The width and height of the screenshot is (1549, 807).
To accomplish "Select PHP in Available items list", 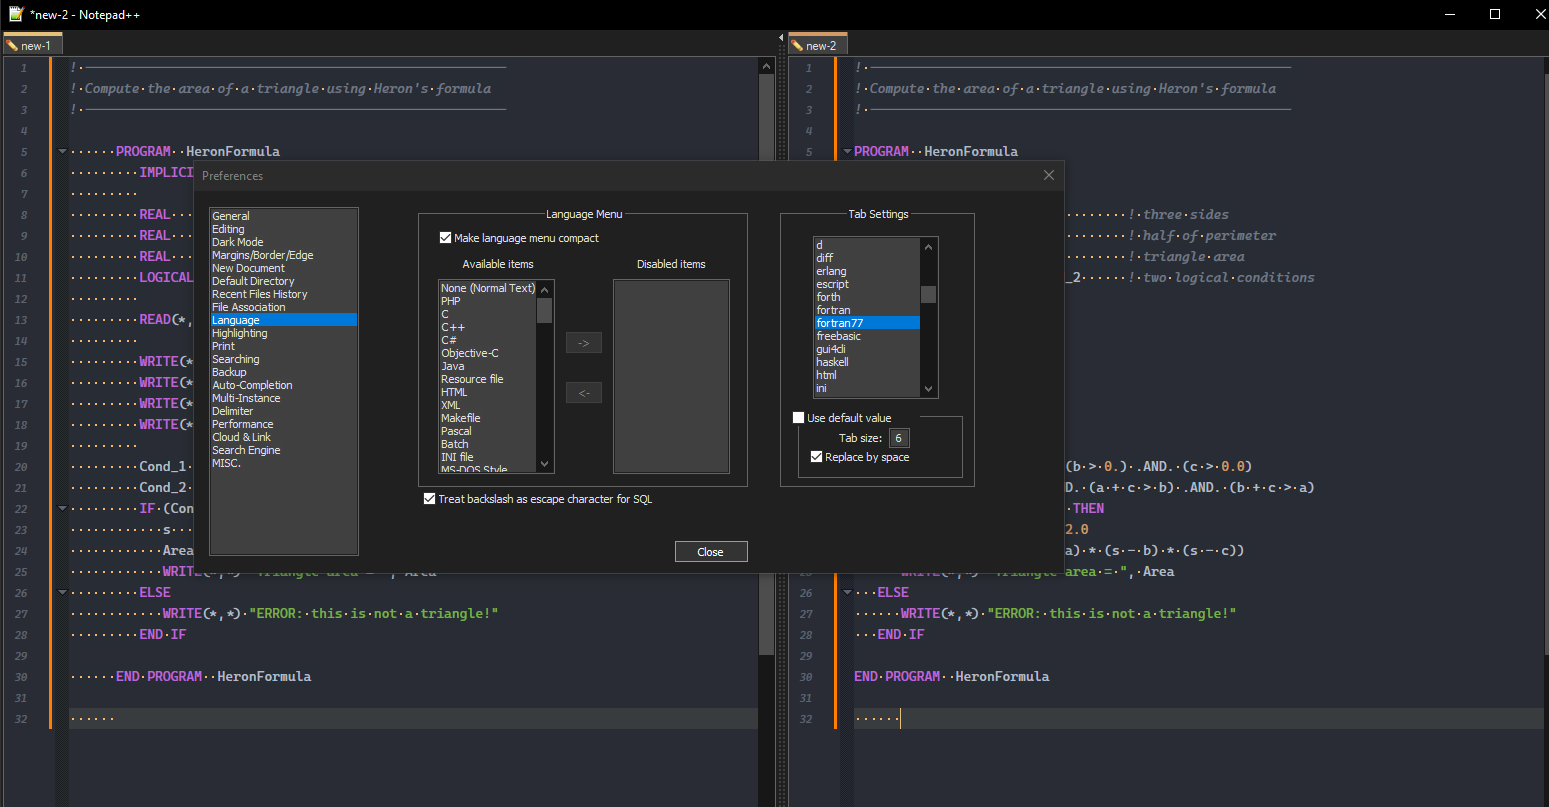I will 488,301.
